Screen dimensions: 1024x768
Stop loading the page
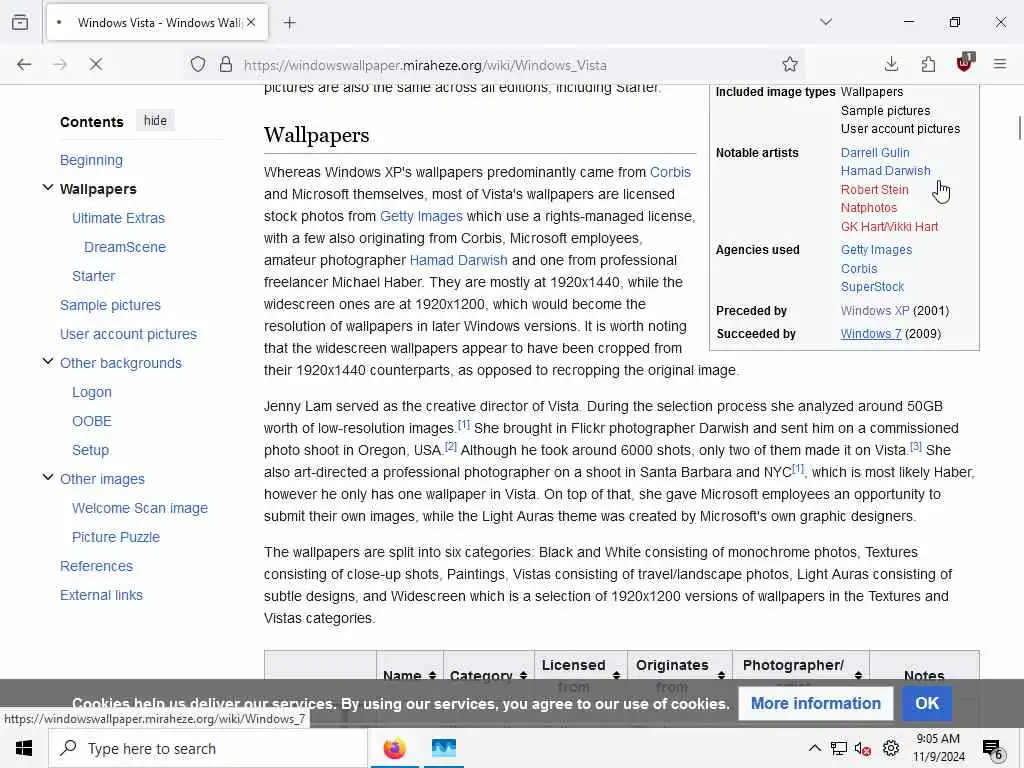[95, 64]
